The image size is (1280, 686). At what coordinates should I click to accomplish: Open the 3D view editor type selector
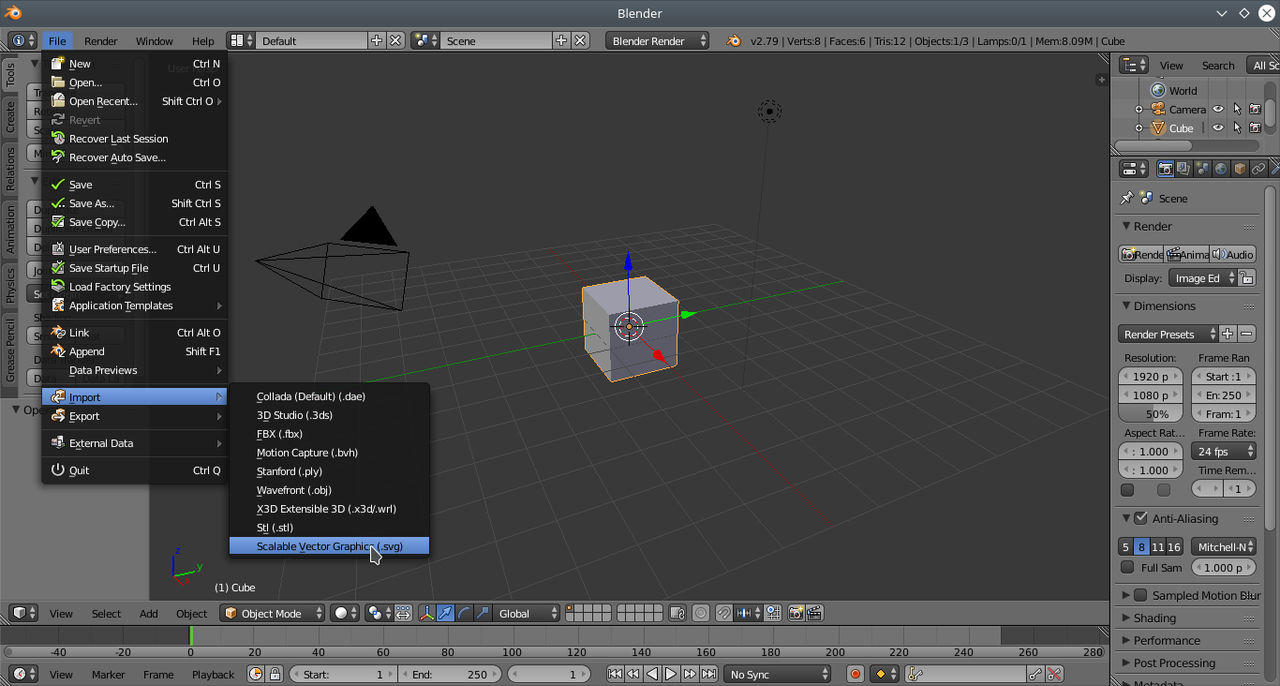pos(23,613)
